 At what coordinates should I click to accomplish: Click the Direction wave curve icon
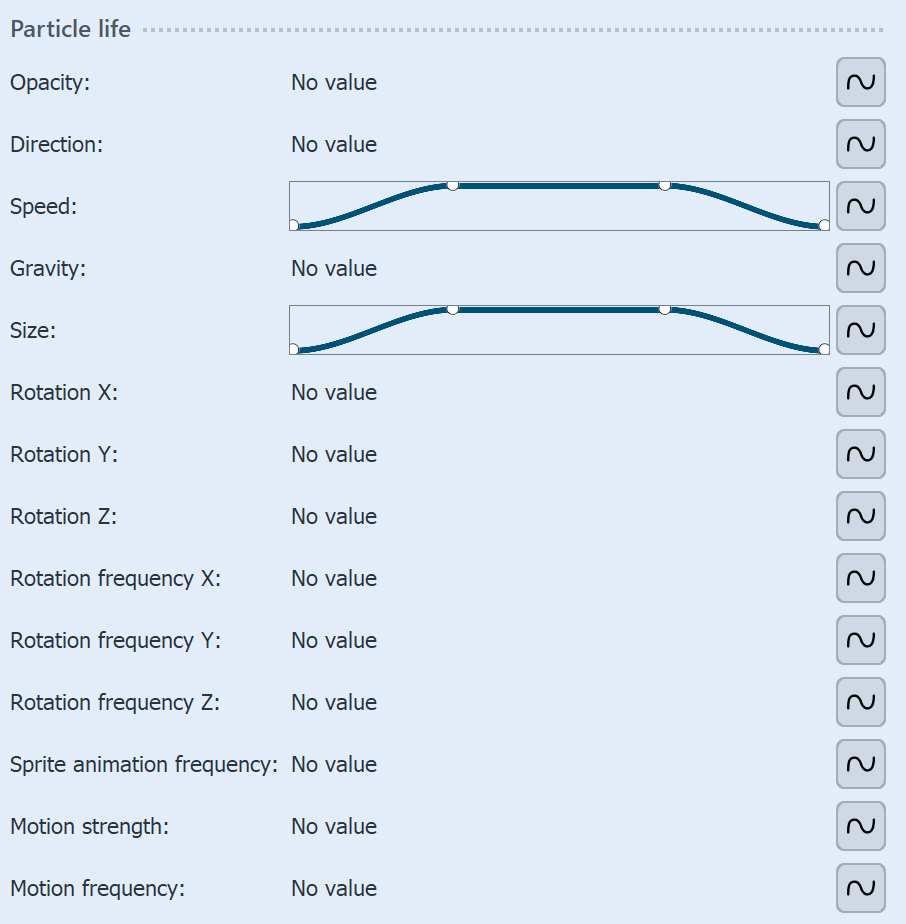860,144
